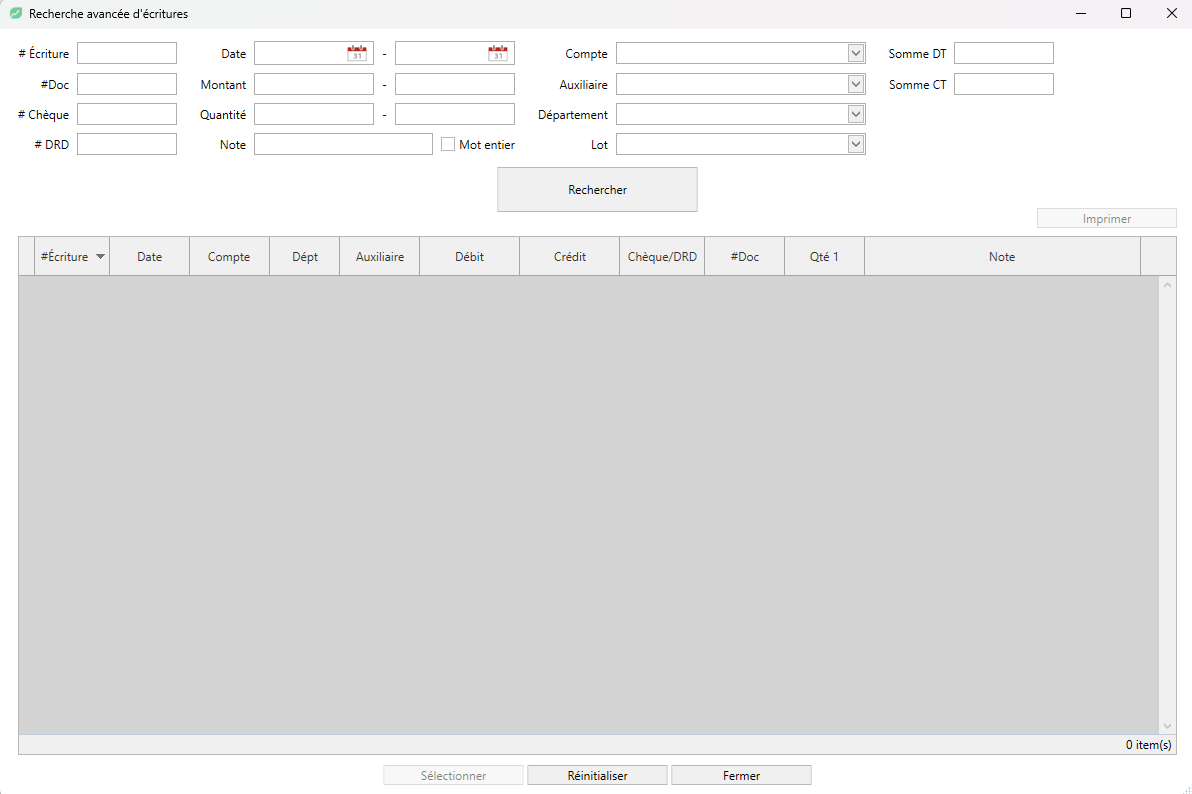
Task: Click the Réinitialiser button
Action: pos(598,775)
